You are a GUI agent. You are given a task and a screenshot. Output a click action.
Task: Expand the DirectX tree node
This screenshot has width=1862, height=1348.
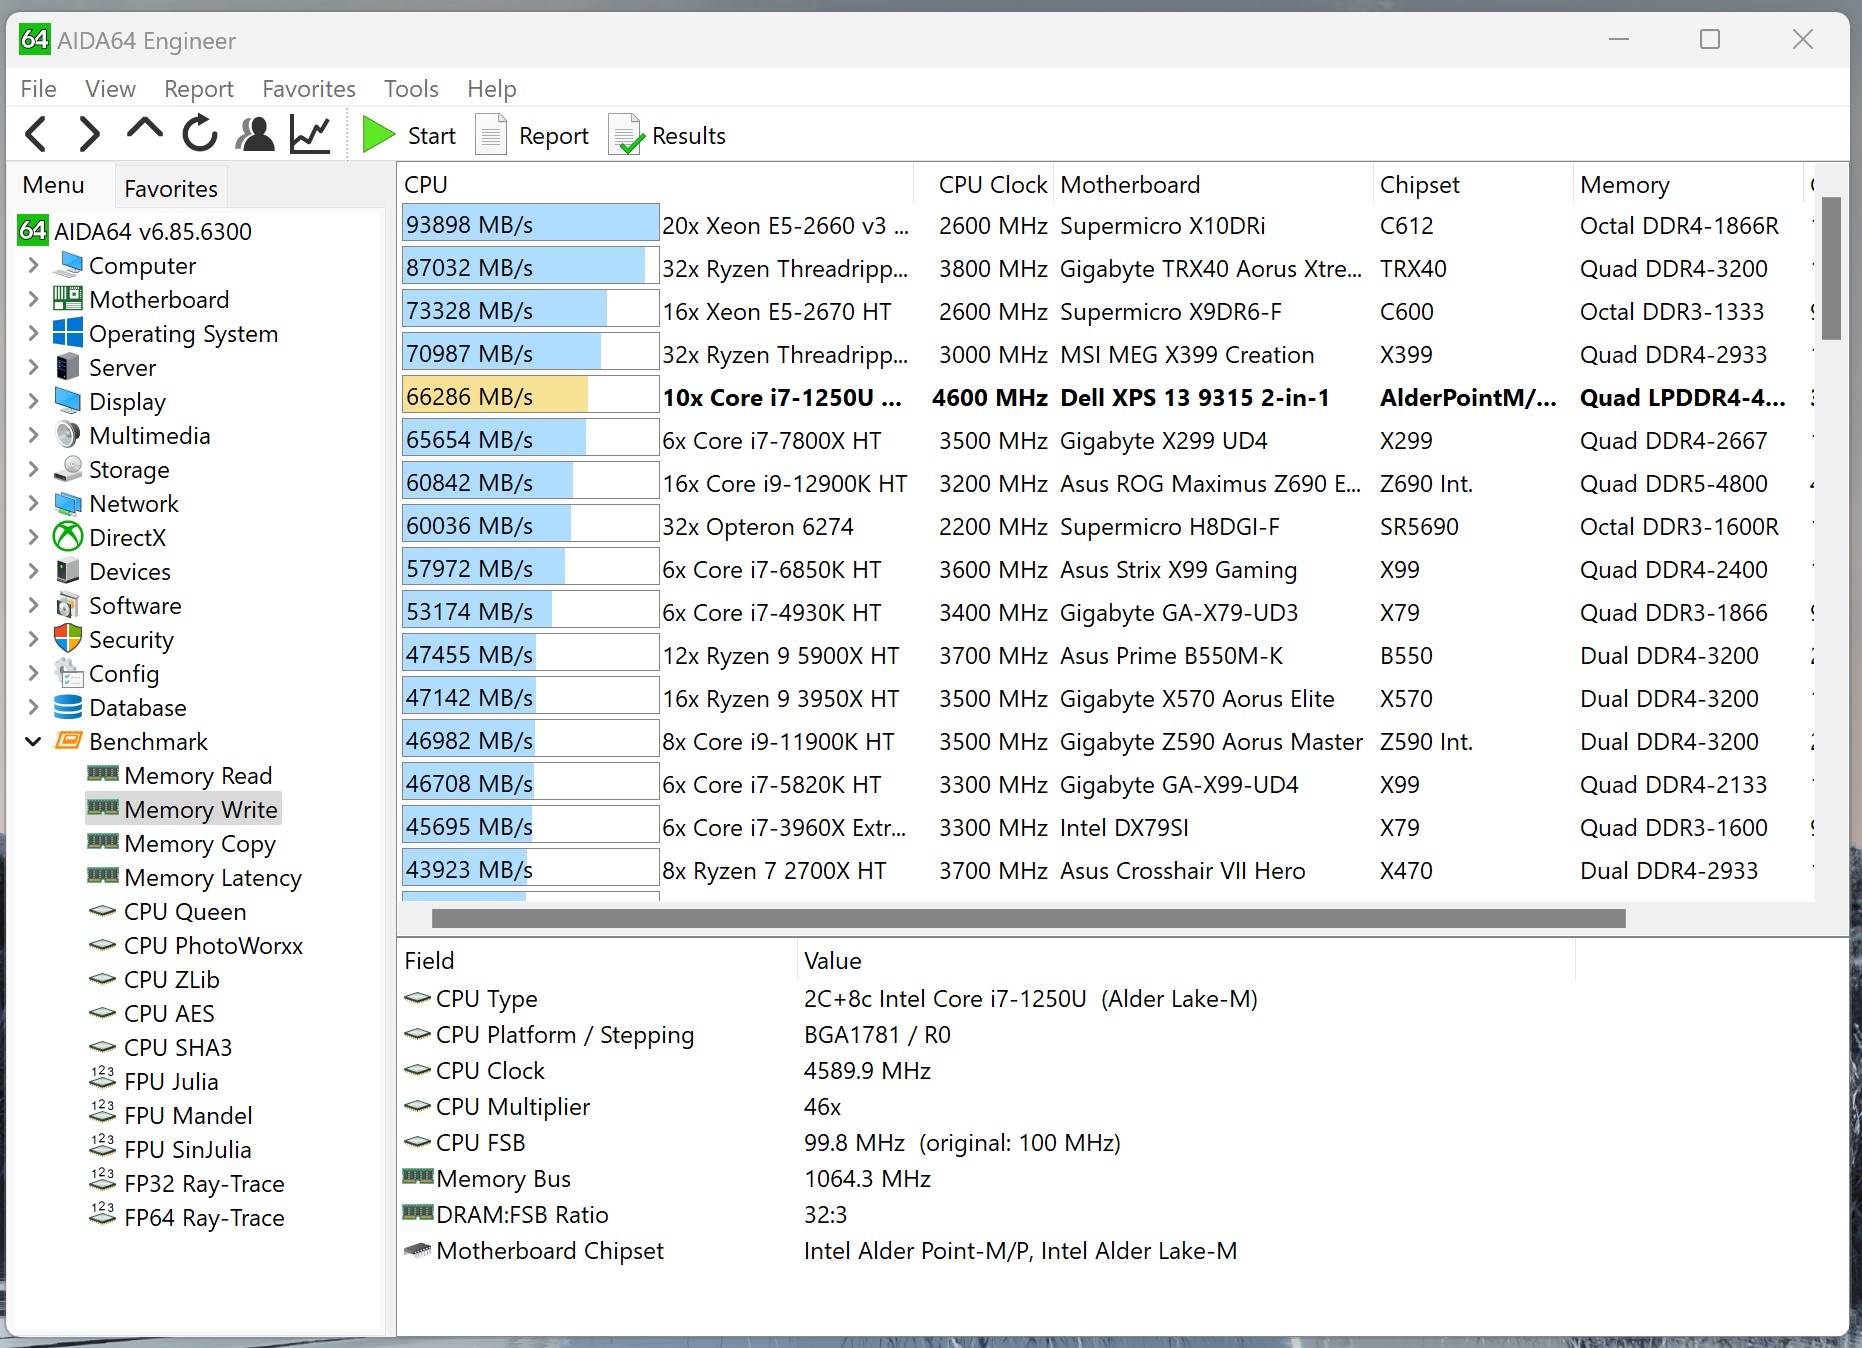pyautogui.click(x=33, y=538)
